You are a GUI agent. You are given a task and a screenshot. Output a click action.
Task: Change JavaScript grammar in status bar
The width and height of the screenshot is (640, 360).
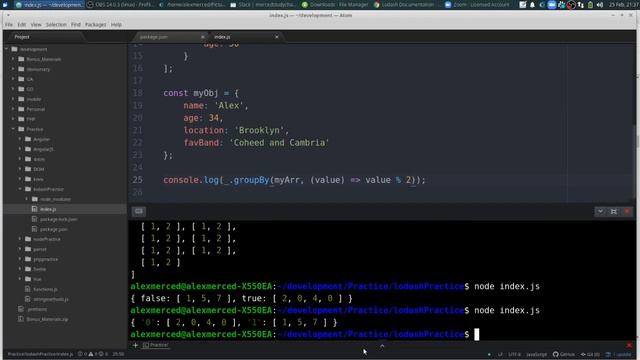pyautogui.click(x=536, y=354)
